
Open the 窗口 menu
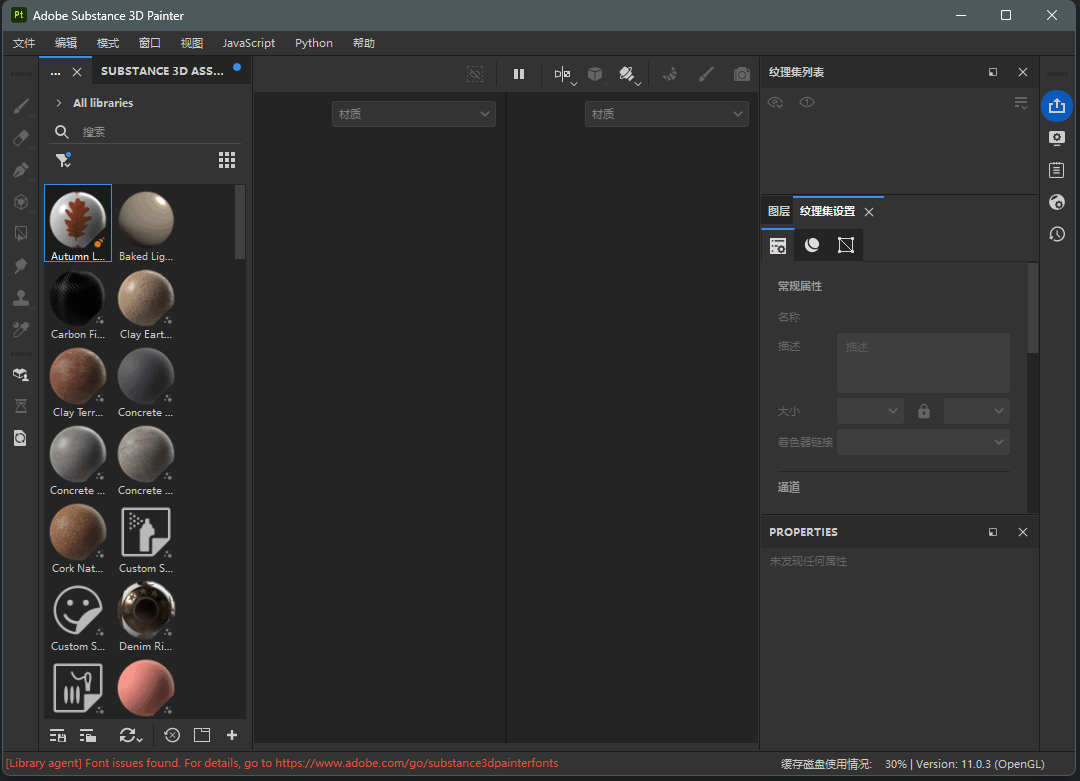tap(149, 43)
